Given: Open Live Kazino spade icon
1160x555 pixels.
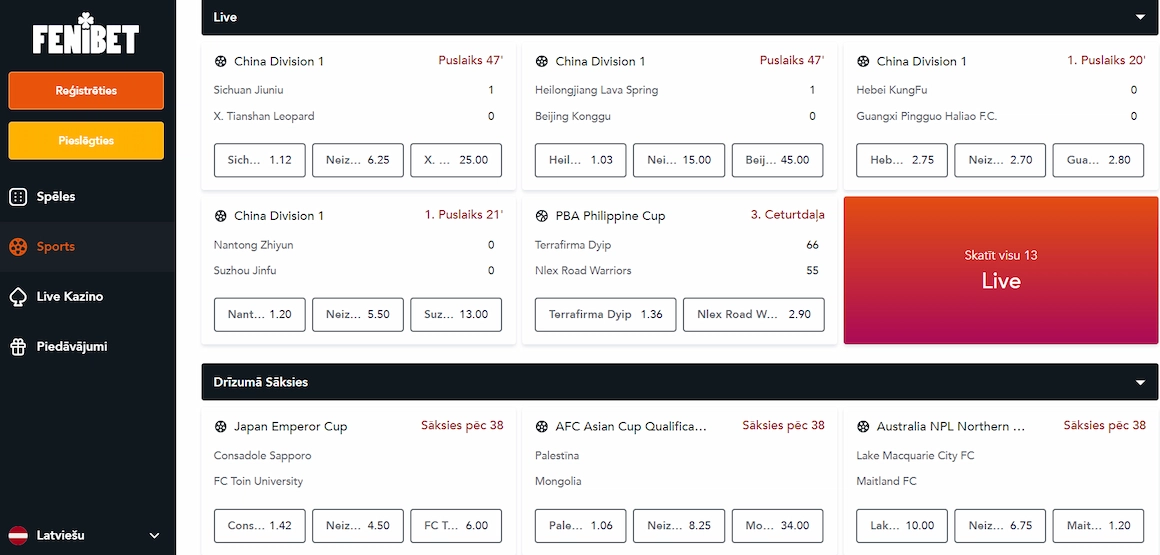Looking at the screenshot, I should pyautogui.click(x=18, y=297).
